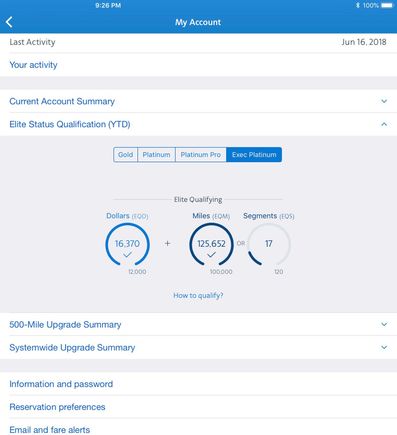Viewport: 397px width, 435px height.
Task: Select the Exec Platinum status tab
Action: (x=254, y=155)
